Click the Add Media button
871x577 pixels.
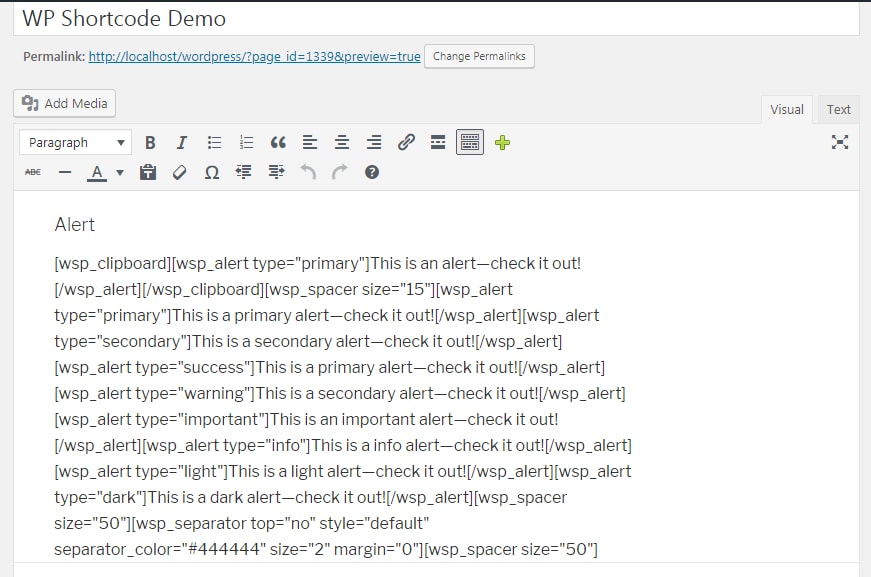[x=64, y=103]
